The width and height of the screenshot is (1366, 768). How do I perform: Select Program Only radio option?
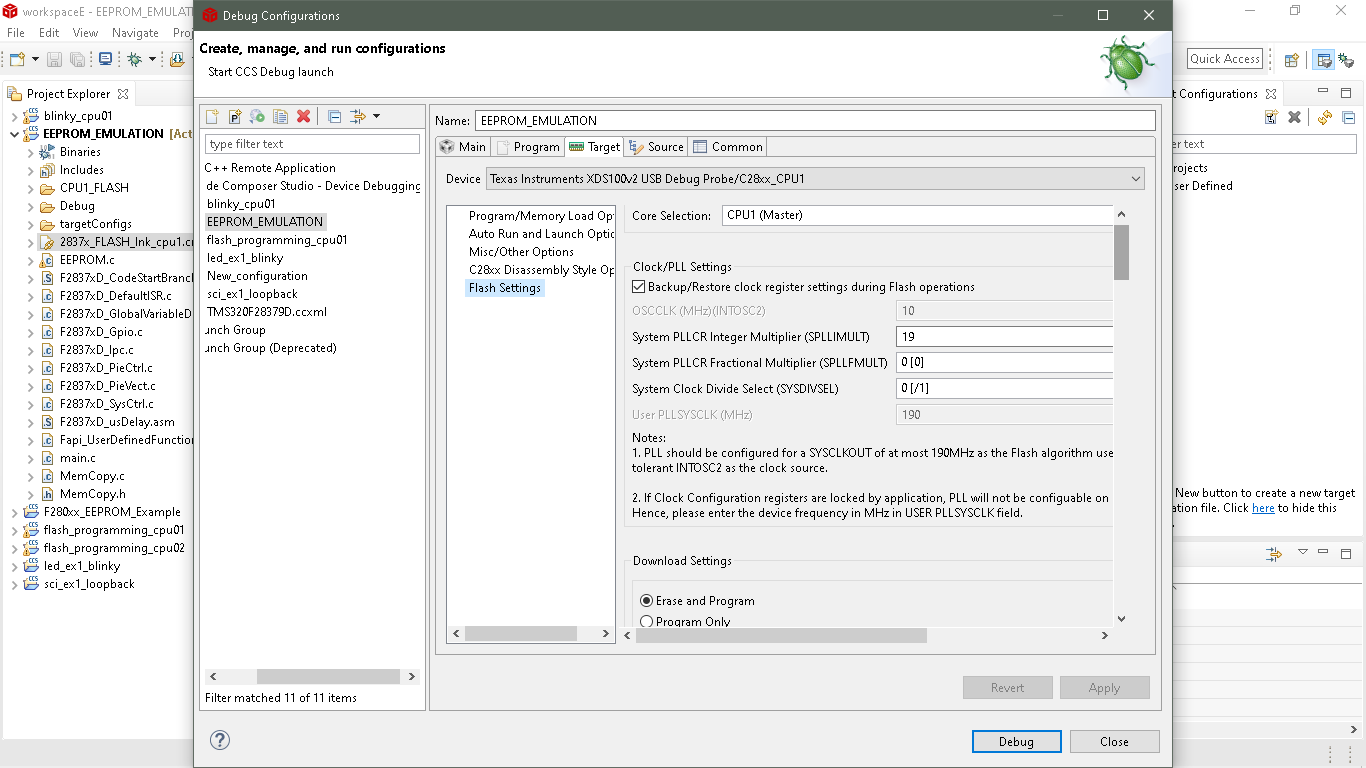[646, 622]
